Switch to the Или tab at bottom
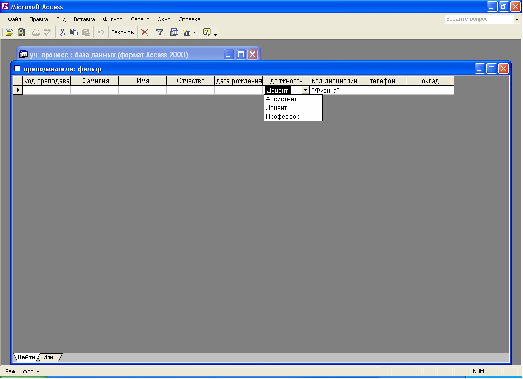The image size is (523, 379). [49, 357]
